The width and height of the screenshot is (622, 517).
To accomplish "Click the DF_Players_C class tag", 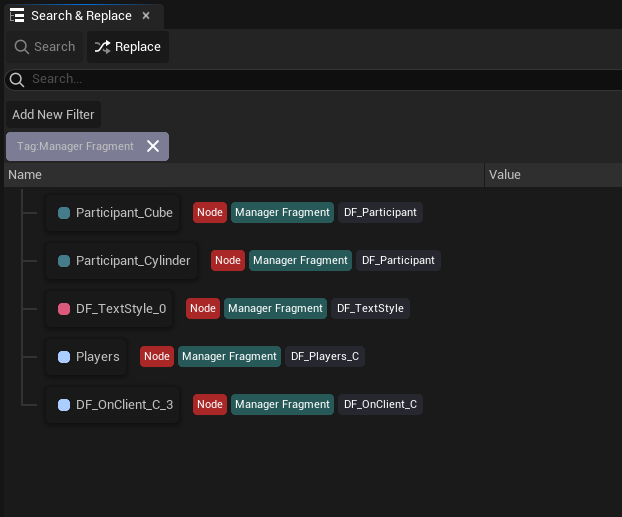I will click(324, 356).
